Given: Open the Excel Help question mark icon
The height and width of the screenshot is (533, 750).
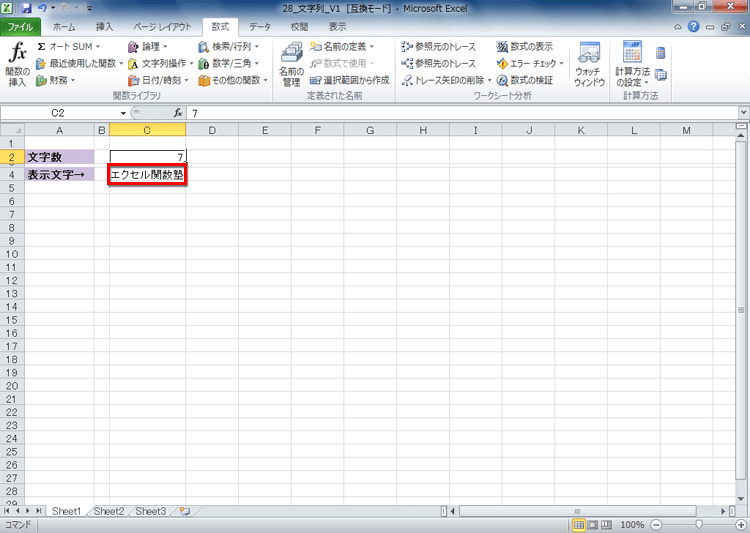Looking at the screenshot, I should [694, 27].
